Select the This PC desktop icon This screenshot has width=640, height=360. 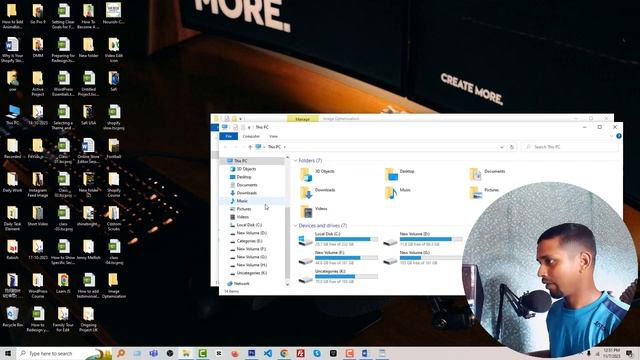pyautogui.click(x=12, y=115)
